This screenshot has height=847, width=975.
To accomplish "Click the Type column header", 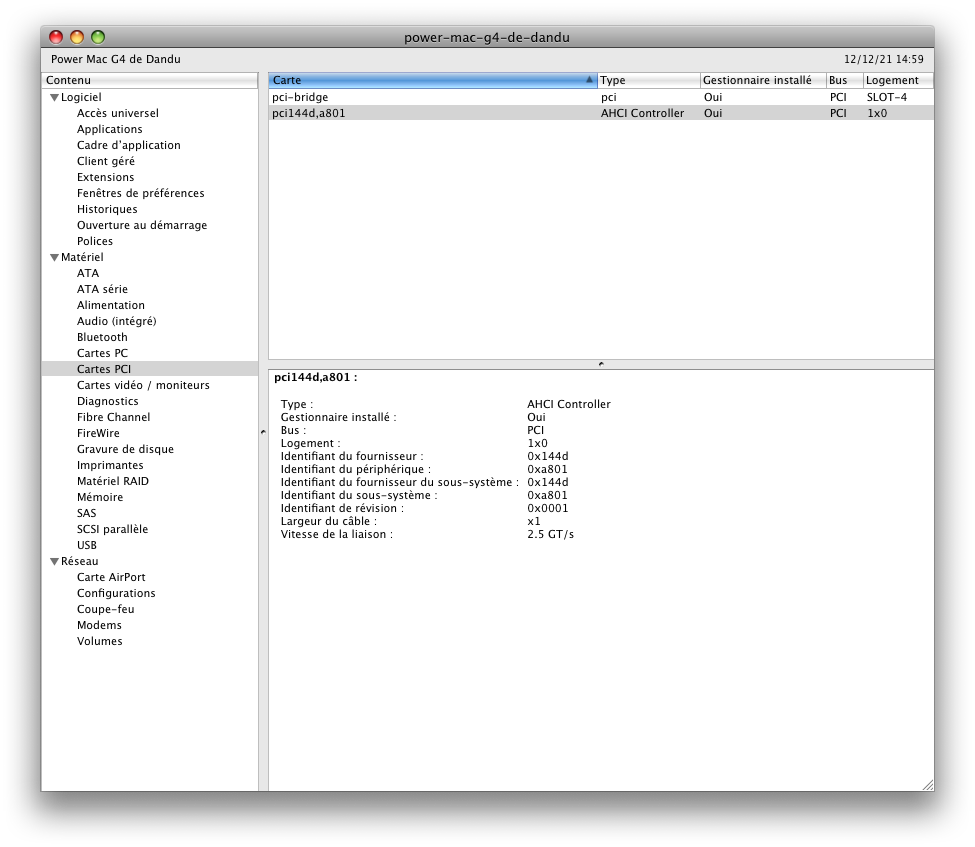I will [x=647, y=80].
